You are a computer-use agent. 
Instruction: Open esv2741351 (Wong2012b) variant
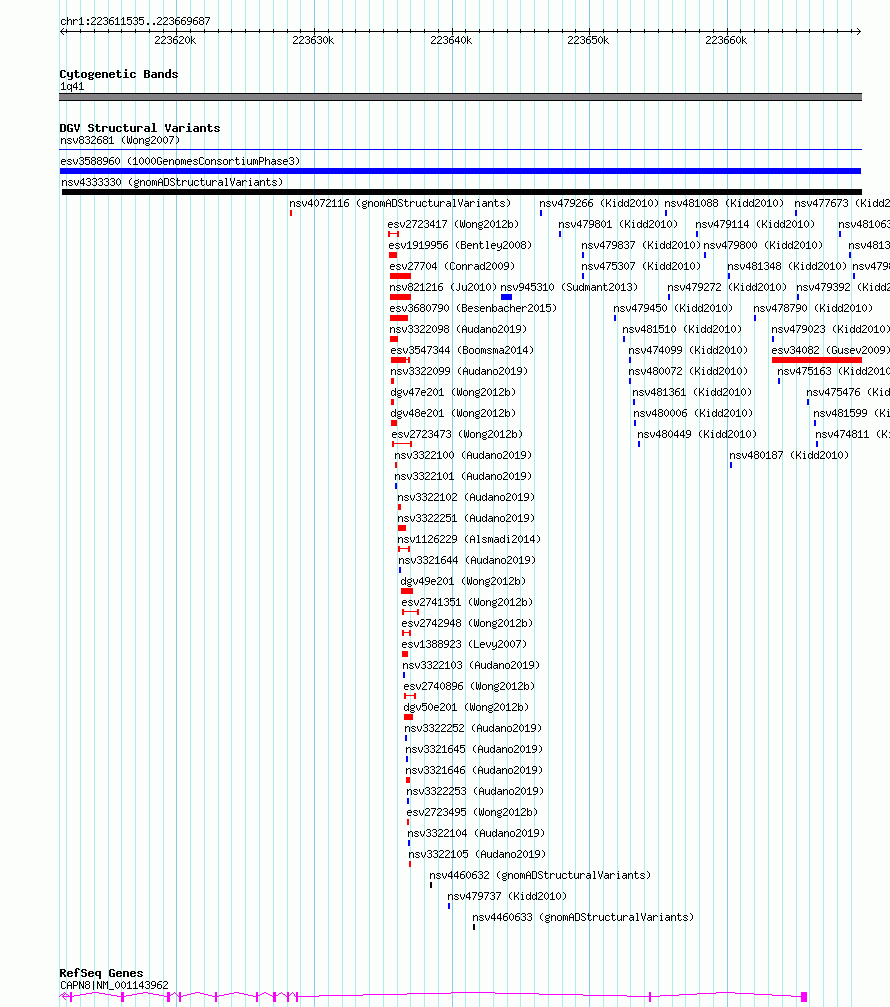[467, 602]
